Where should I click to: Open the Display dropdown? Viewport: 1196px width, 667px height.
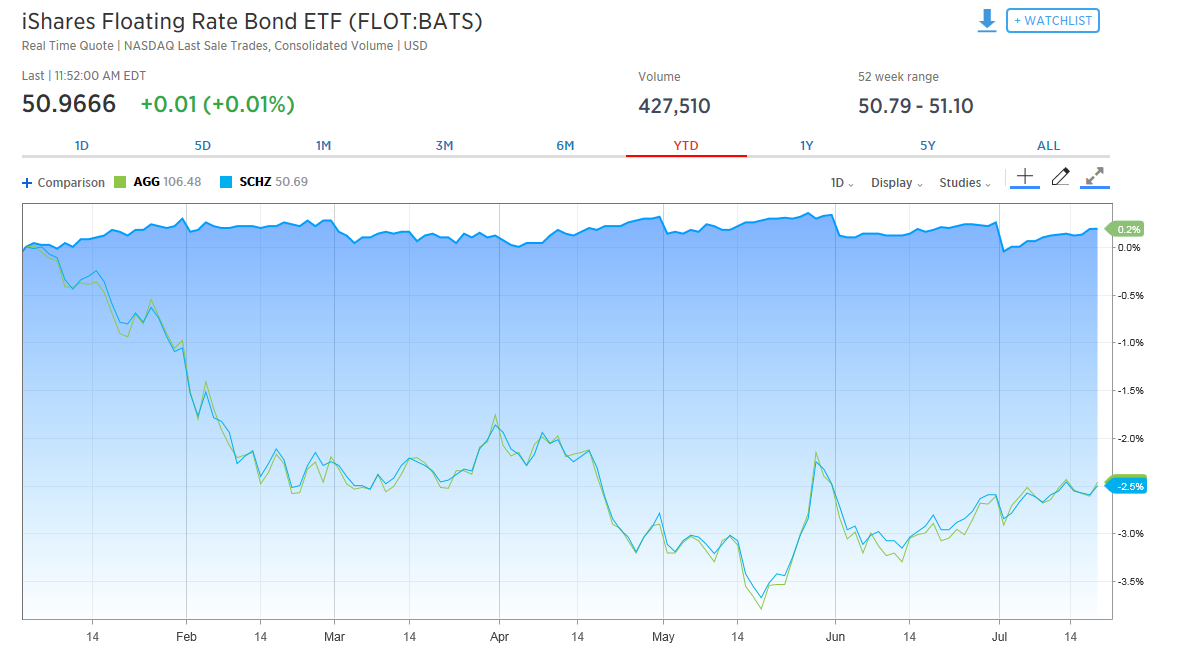click(x=892, y=183)
